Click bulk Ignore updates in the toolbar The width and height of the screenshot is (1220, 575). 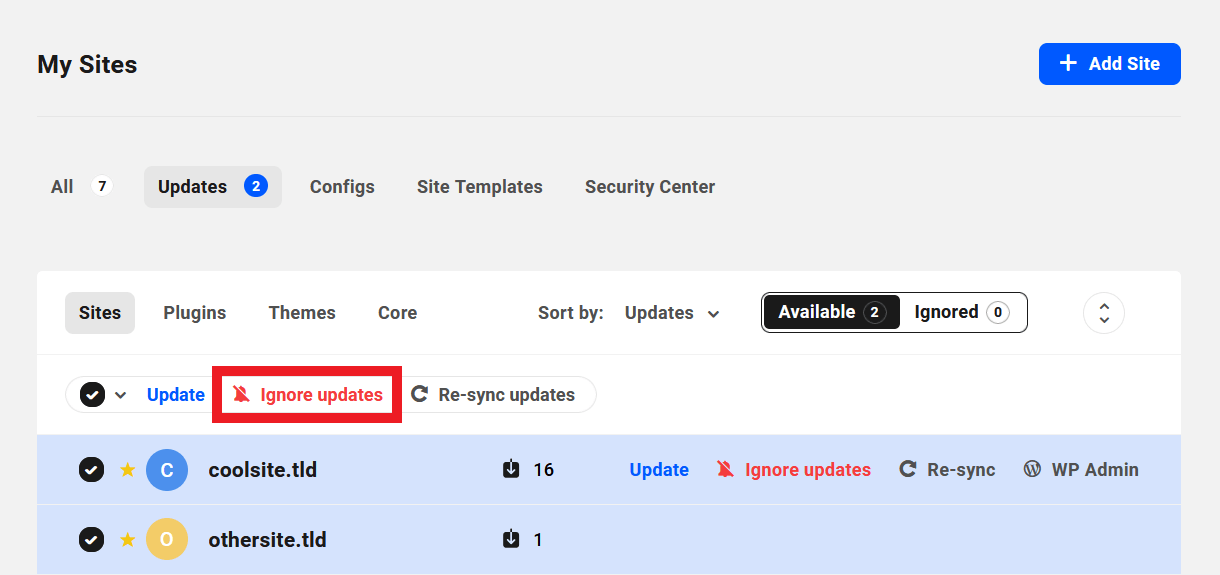[x=307, y=395]
